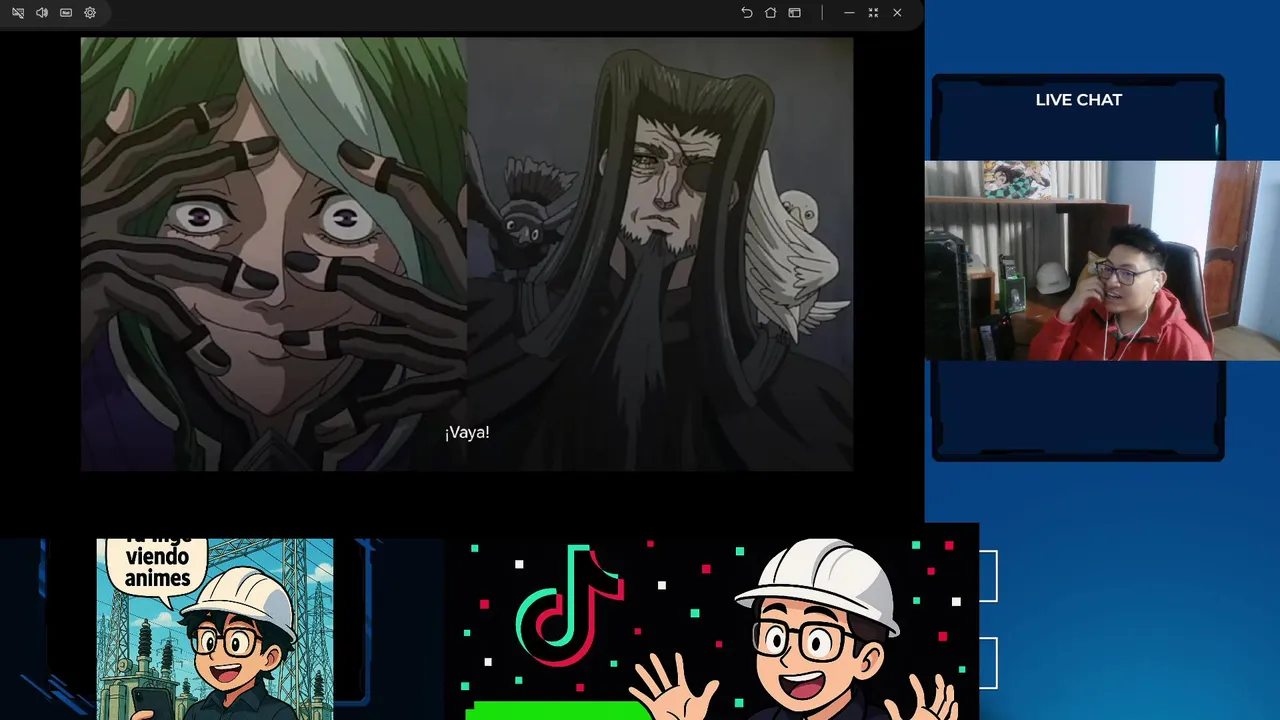Viewport: 1280px width, 720px height.
Task: Exit fullscreen using the four-corners icon
Action: point(873,13)
